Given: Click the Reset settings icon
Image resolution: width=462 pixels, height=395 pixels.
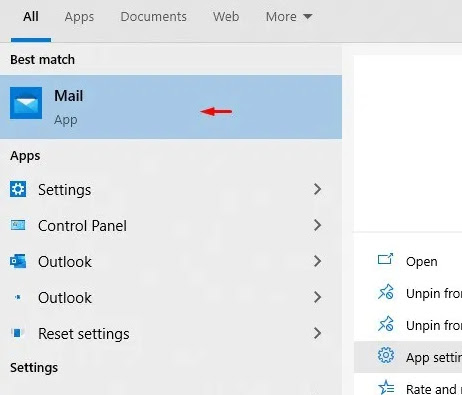Looking at the screenshot, I should click(x=17, y=333).
